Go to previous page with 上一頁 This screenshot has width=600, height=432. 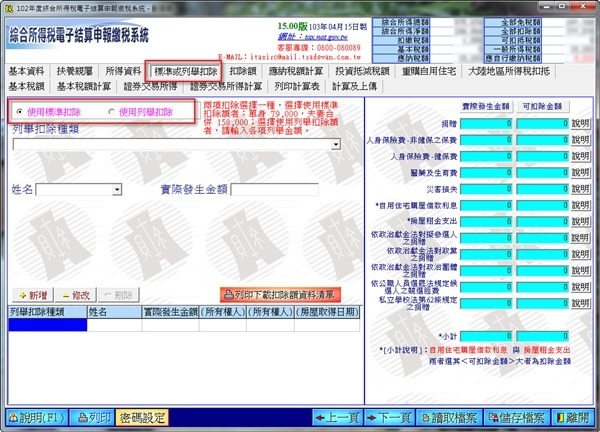[338, 418]
